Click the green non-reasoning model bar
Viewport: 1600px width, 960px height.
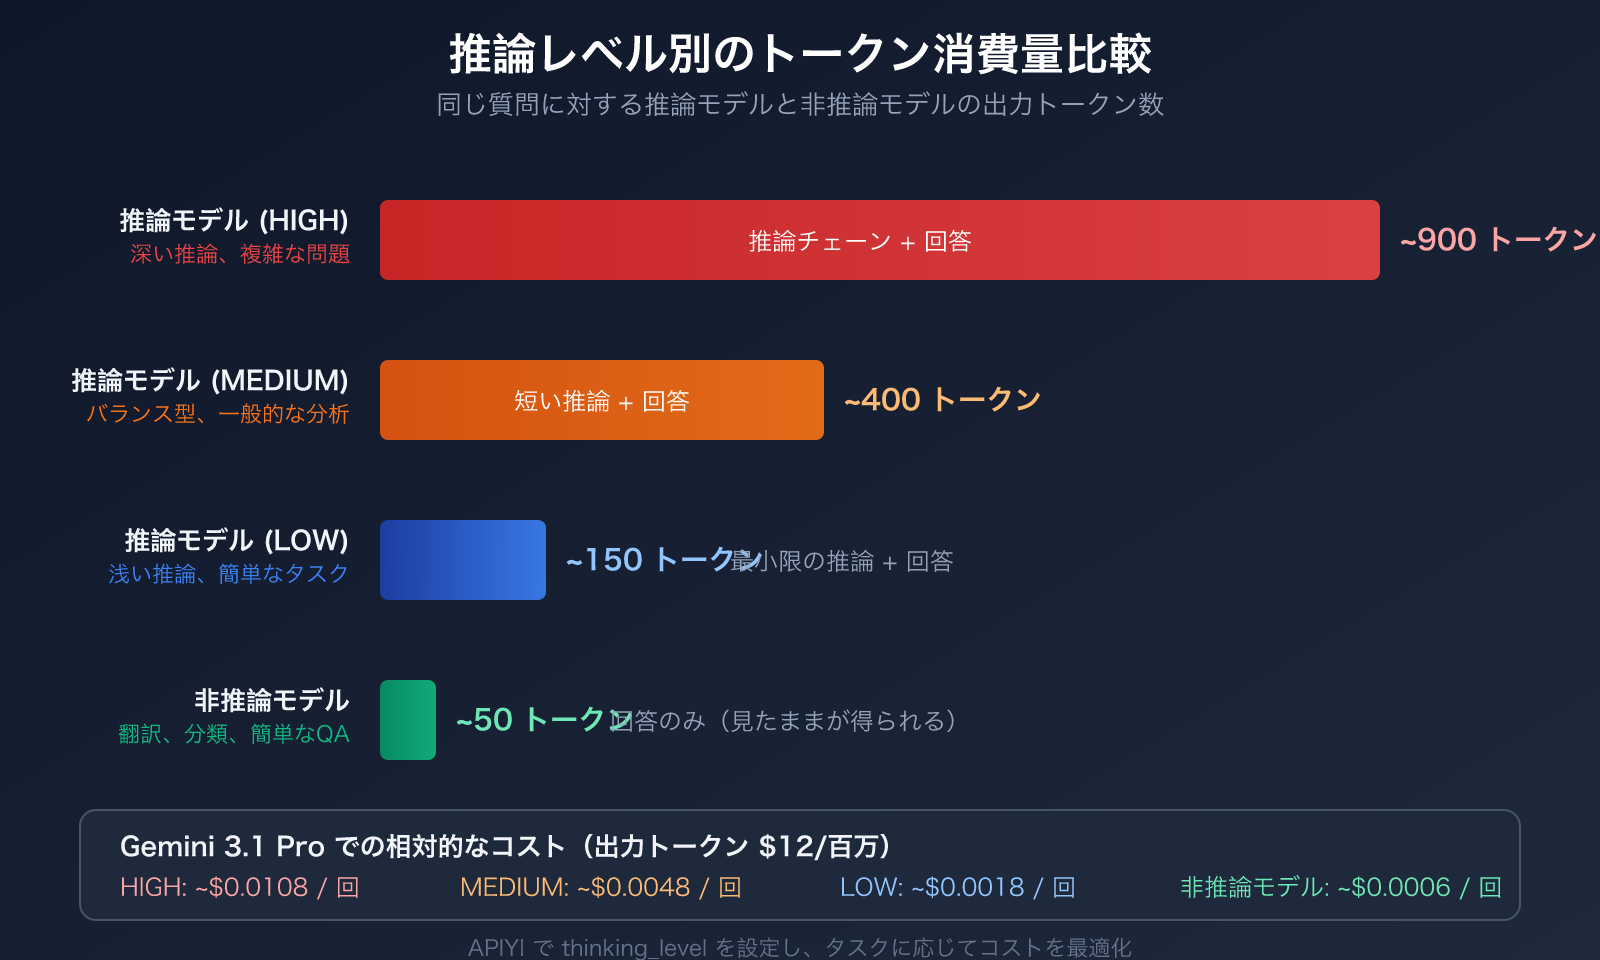408,720
